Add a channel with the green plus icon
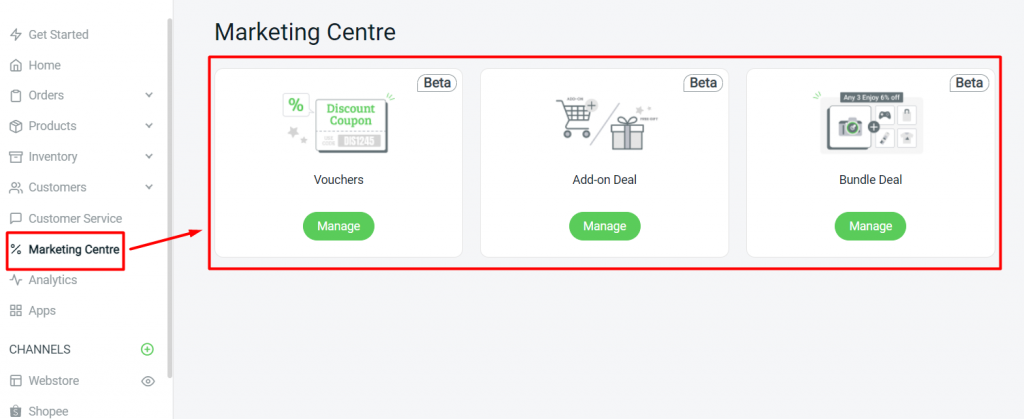Viewport: 1024px width, 419px height. 148,349
